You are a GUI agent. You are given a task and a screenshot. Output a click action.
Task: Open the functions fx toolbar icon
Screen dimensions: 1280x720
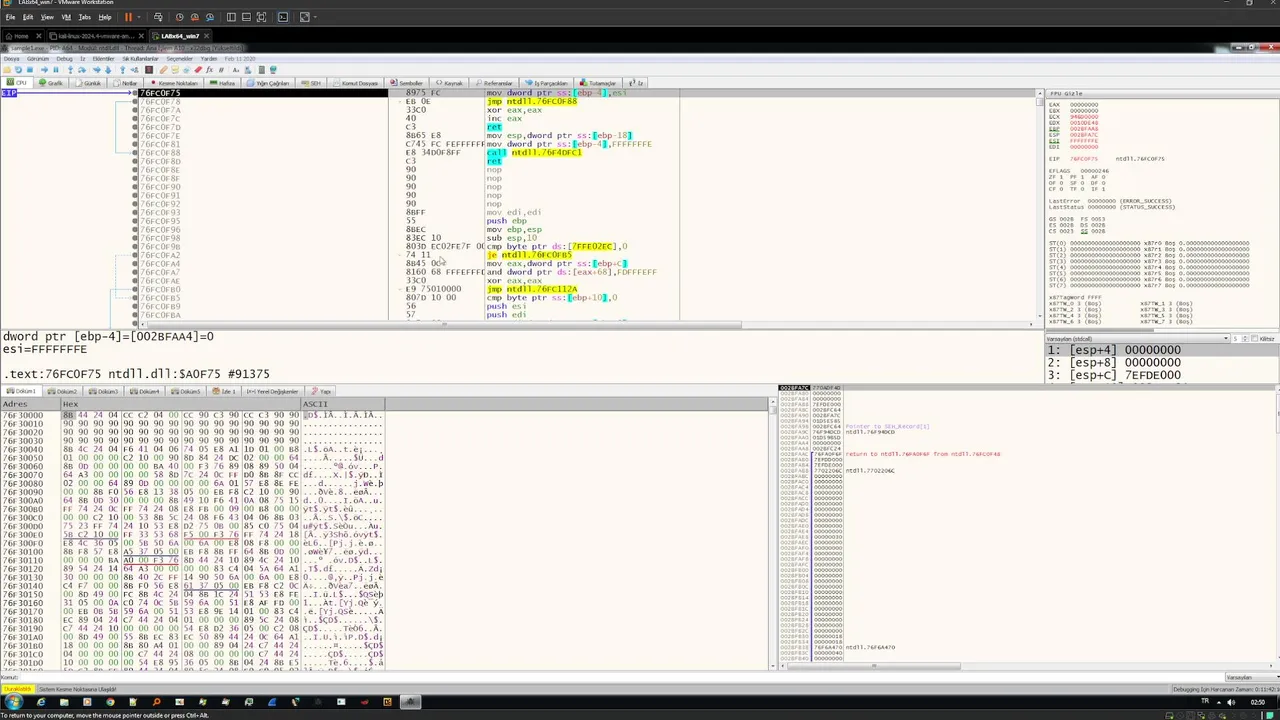point(209,70)
